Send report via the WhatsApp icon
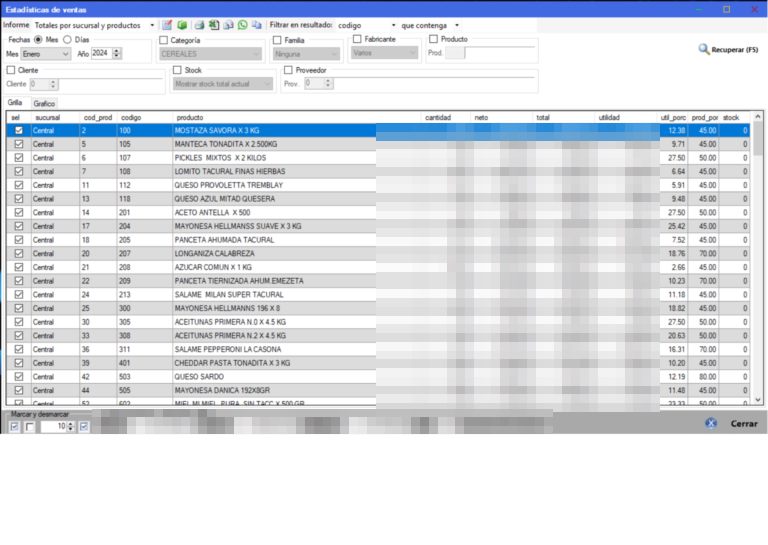 point(242,25)
